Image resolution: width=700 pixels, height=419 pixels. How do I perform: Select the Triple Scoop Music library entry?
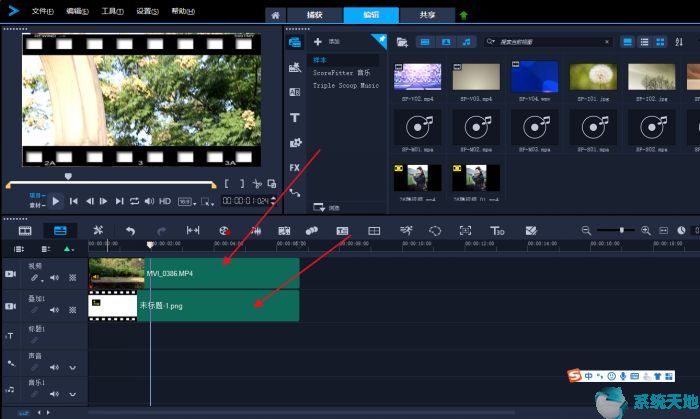coord(346,85)
